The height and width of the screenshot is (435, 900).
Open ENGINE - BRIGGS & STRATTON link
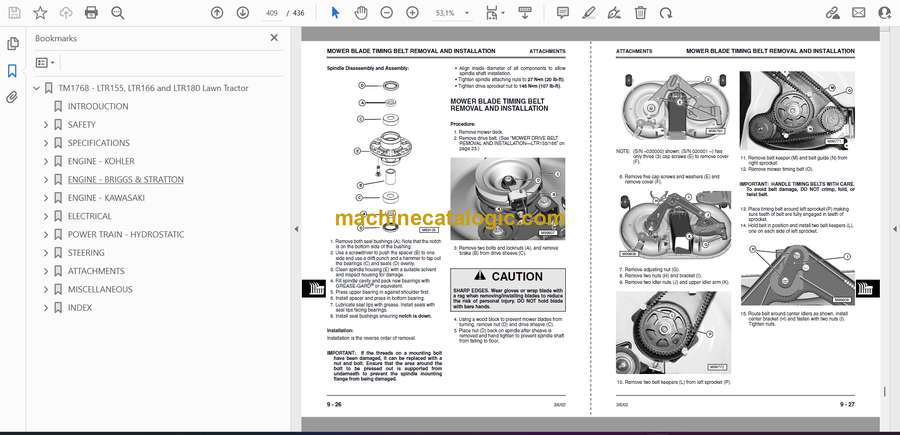point(126,180)
